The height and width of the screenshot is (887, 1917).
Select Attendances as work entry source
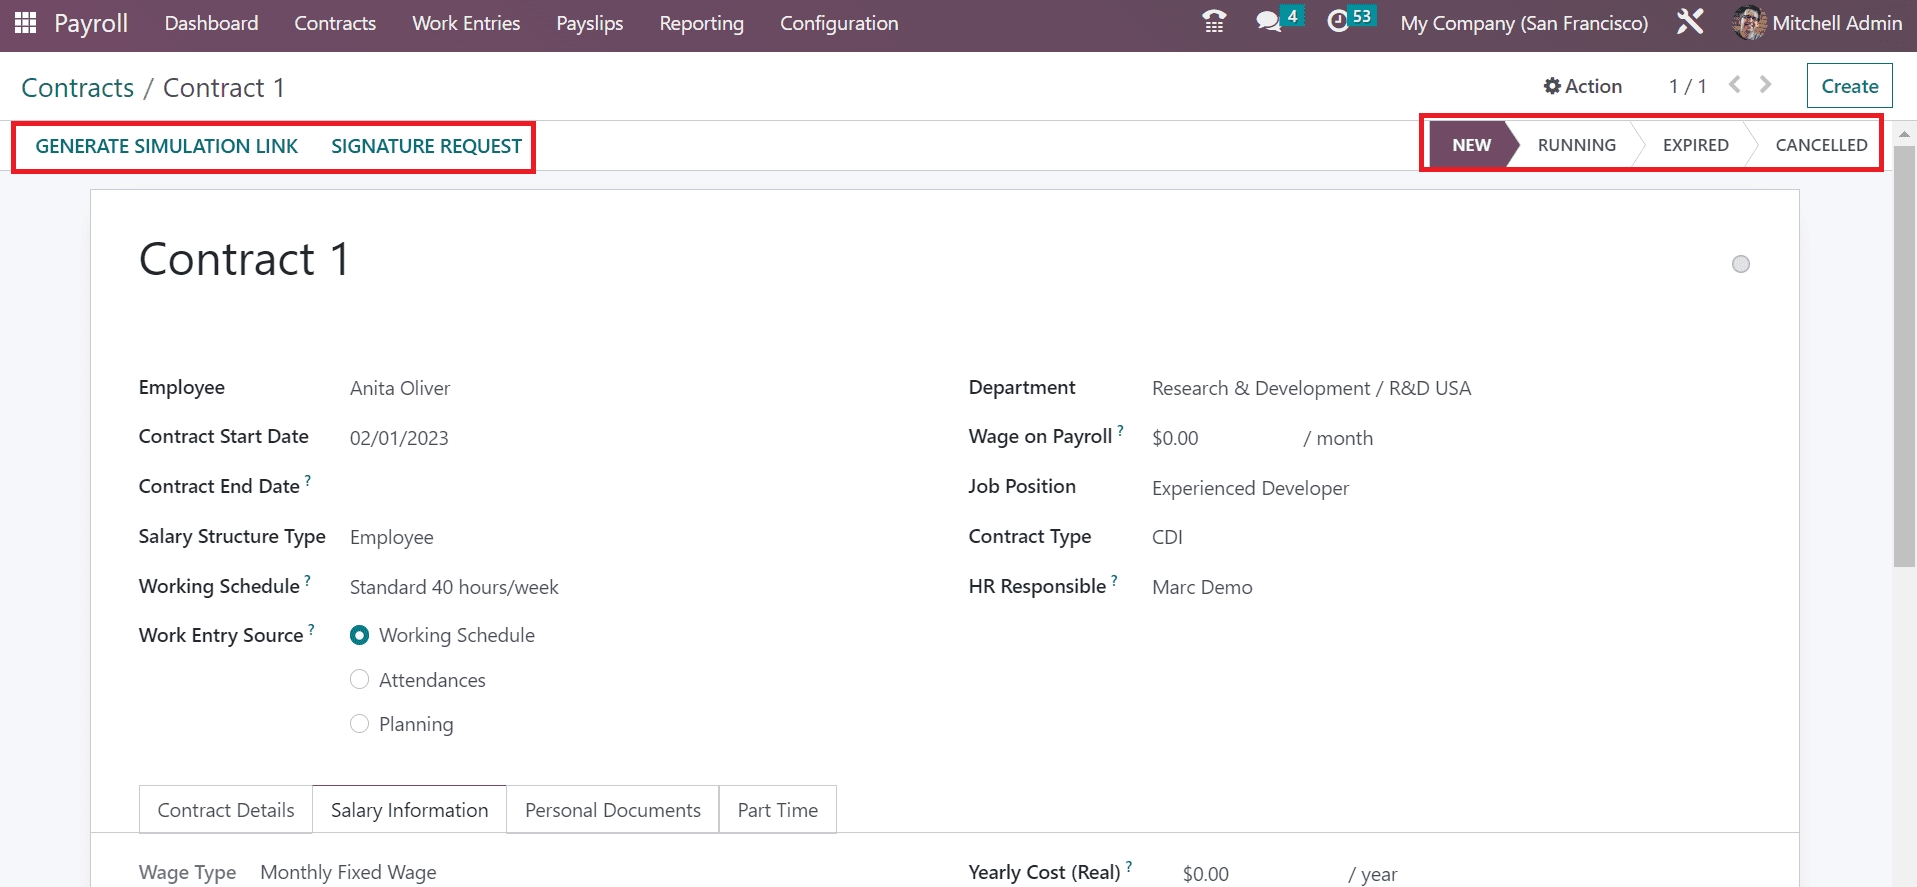[360, 680]
